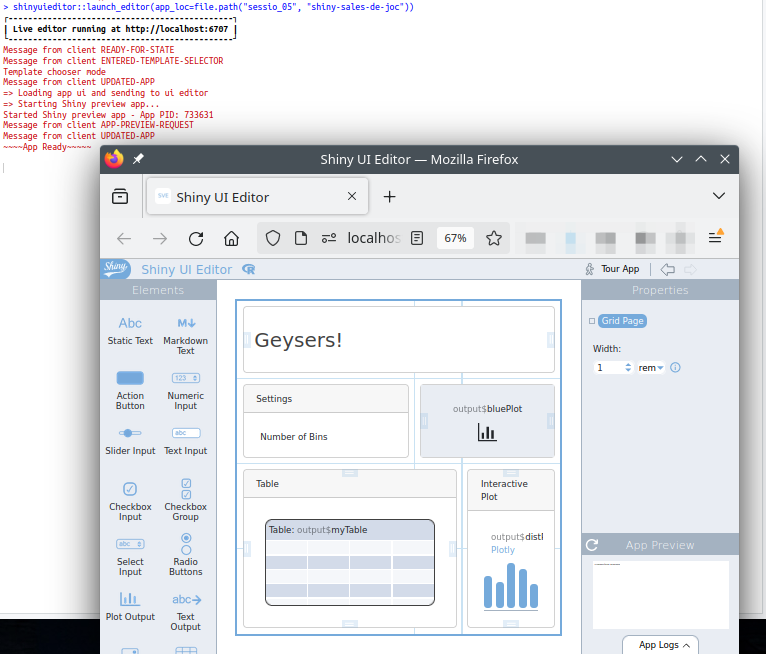Open a new Firefox tab

(390, 197)
